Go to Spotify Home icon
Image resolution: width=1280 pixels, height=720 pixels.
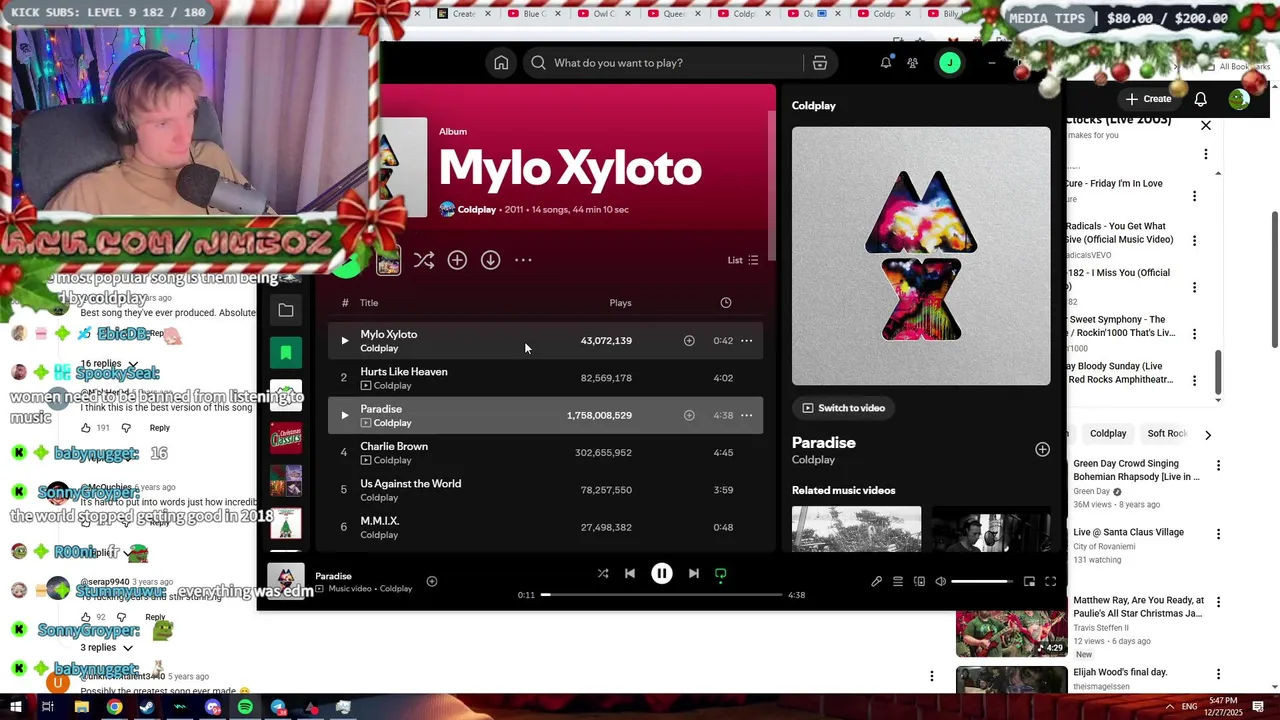point(501,63)
